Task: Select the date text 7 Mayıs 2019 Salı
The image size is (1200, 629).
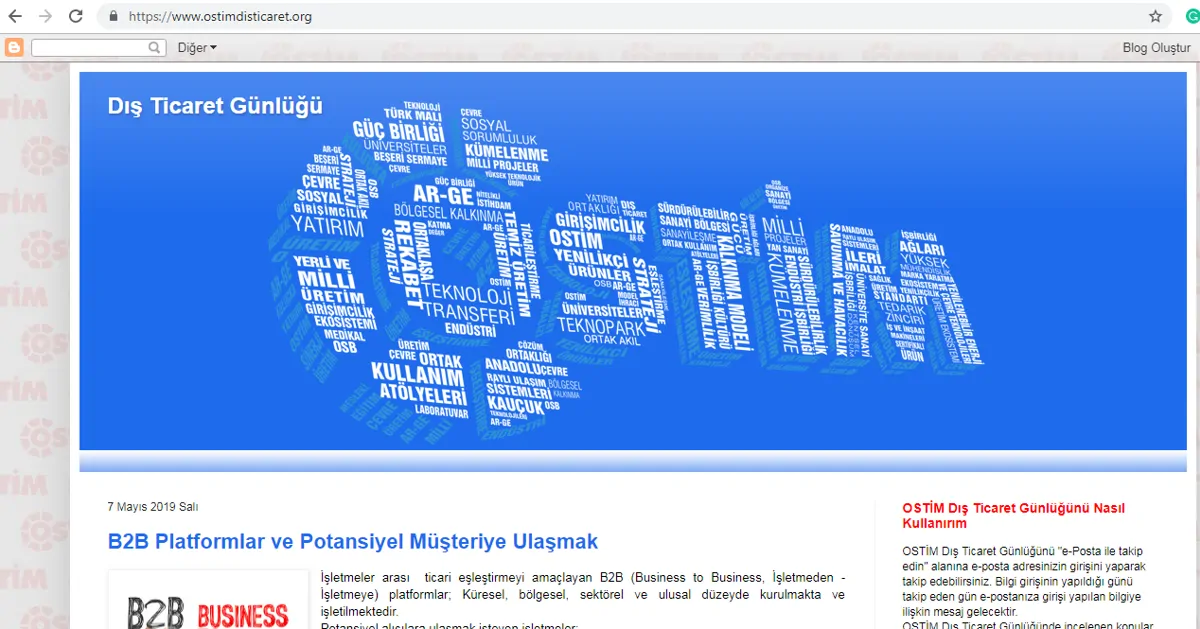Action: click(x=152, y=507)
